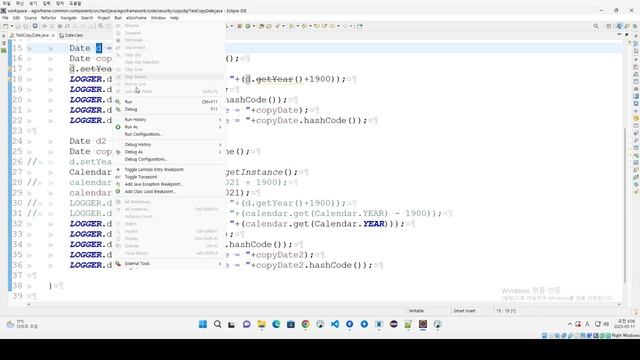This screenshot has height=360, width=640.
Task: Open the Edit menu
Action: [16, 18]
